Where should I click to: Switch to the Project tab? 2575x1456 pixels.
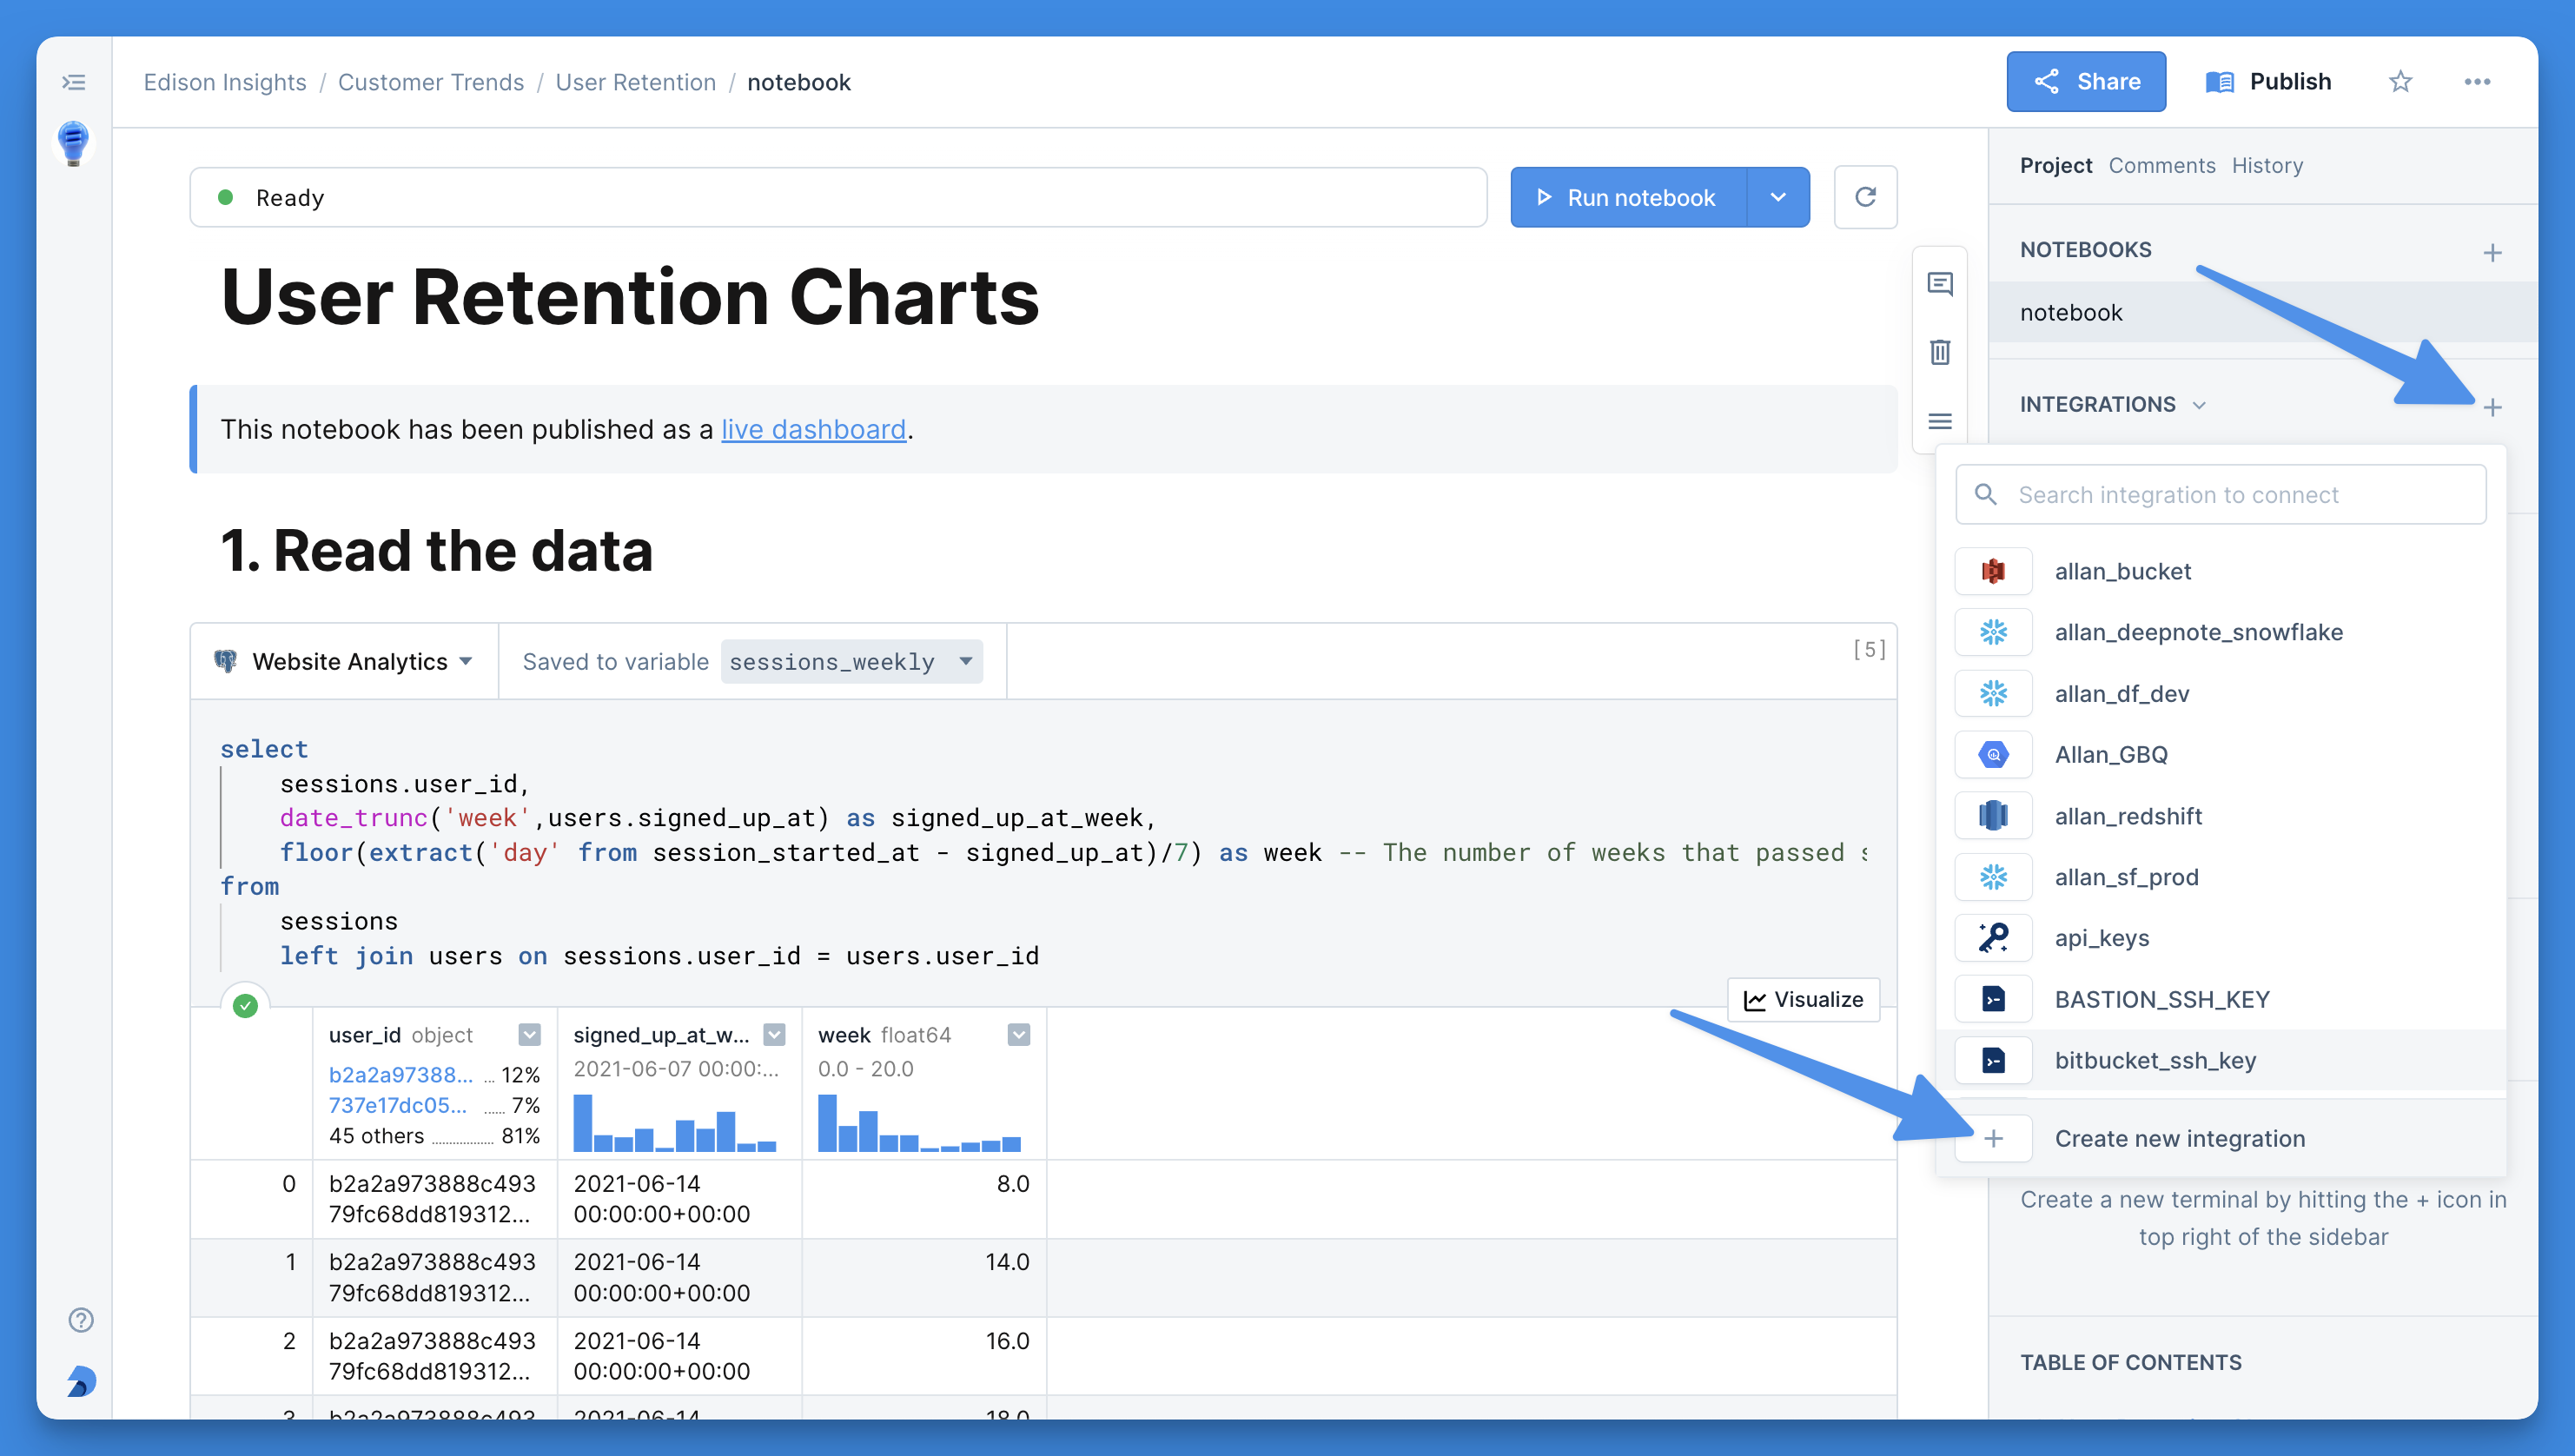click(2055, 165)
